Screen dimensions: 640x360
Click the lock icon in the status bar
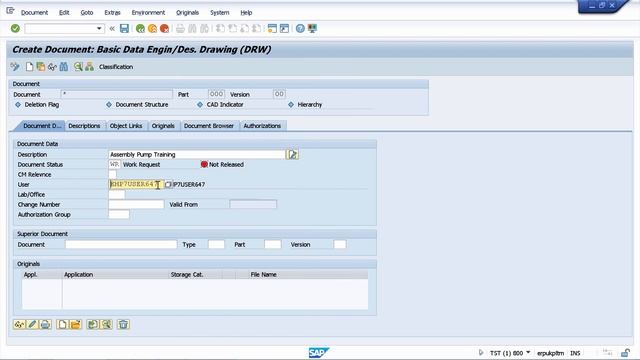[625, 353]
